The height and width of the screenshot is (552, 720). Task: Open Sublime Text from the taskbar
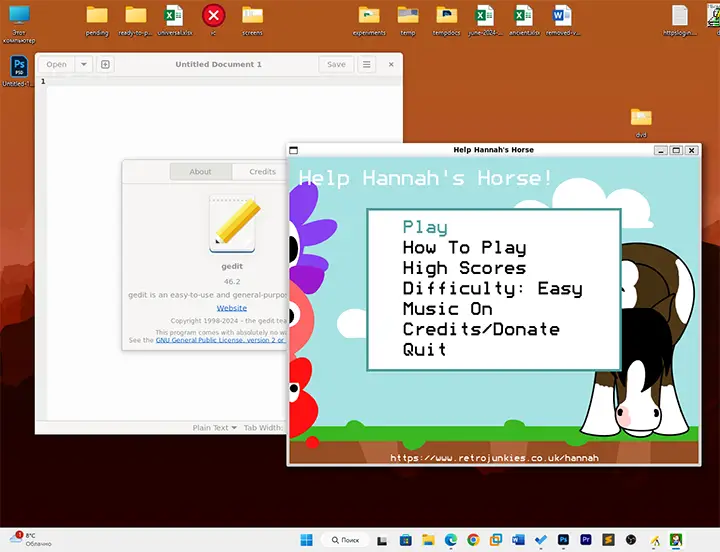608,540
